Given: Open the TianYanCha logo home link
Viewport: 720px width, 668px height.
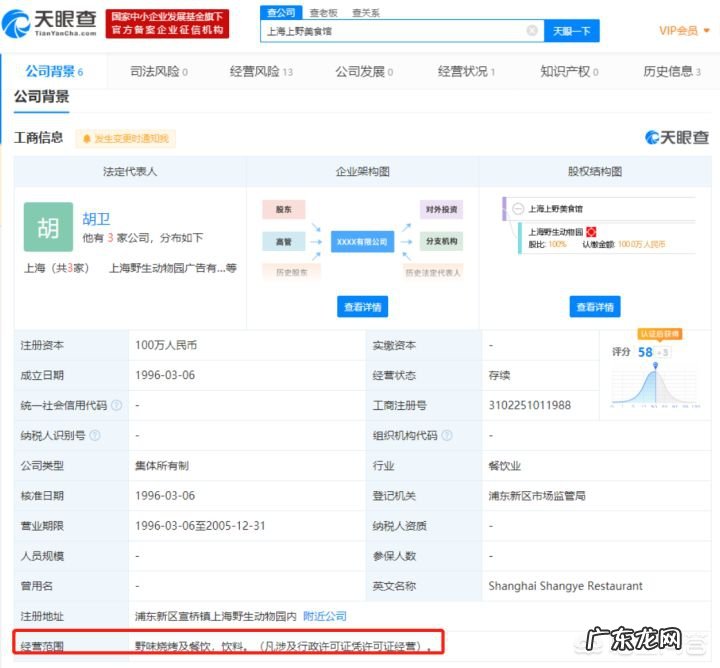Looking at the screenshot, I should [49, 23].
